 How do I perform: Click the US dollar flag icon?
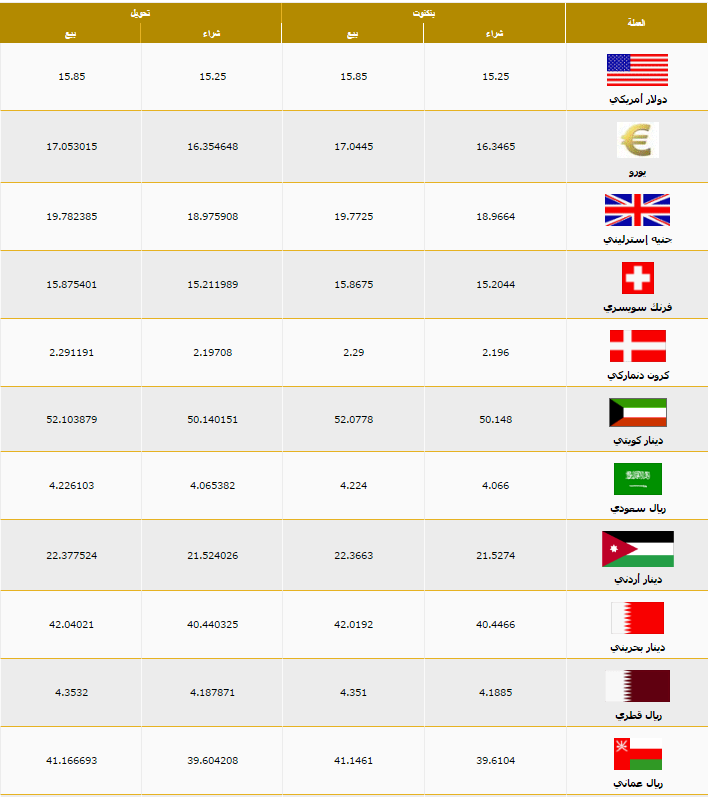(637, 70)
